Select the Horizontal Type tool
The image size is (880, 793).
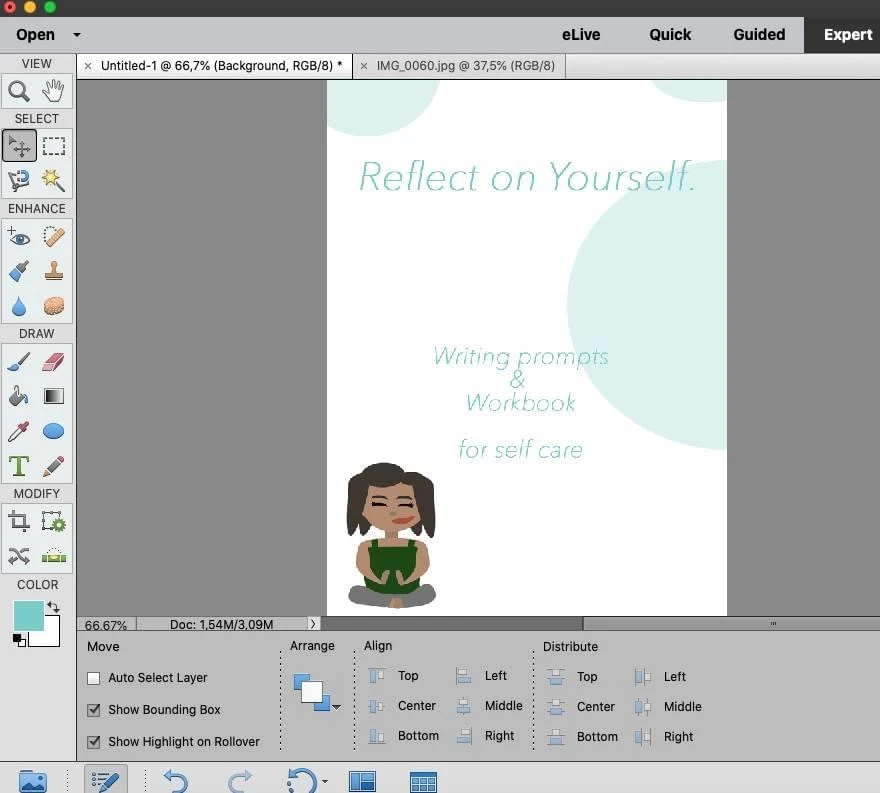point(19,465)
